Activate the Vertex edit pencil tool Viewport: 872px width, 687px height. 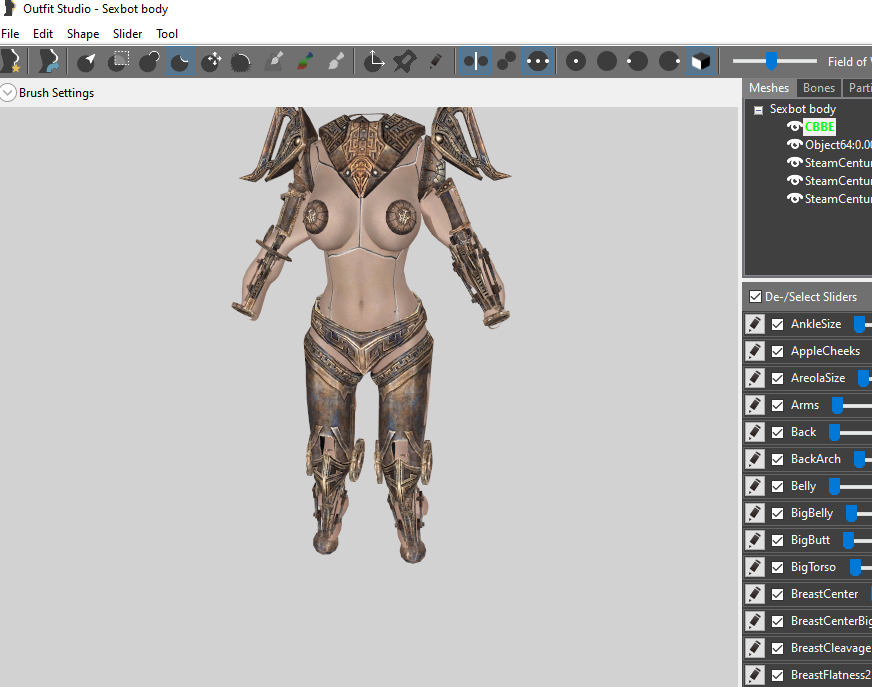[436, 61]
